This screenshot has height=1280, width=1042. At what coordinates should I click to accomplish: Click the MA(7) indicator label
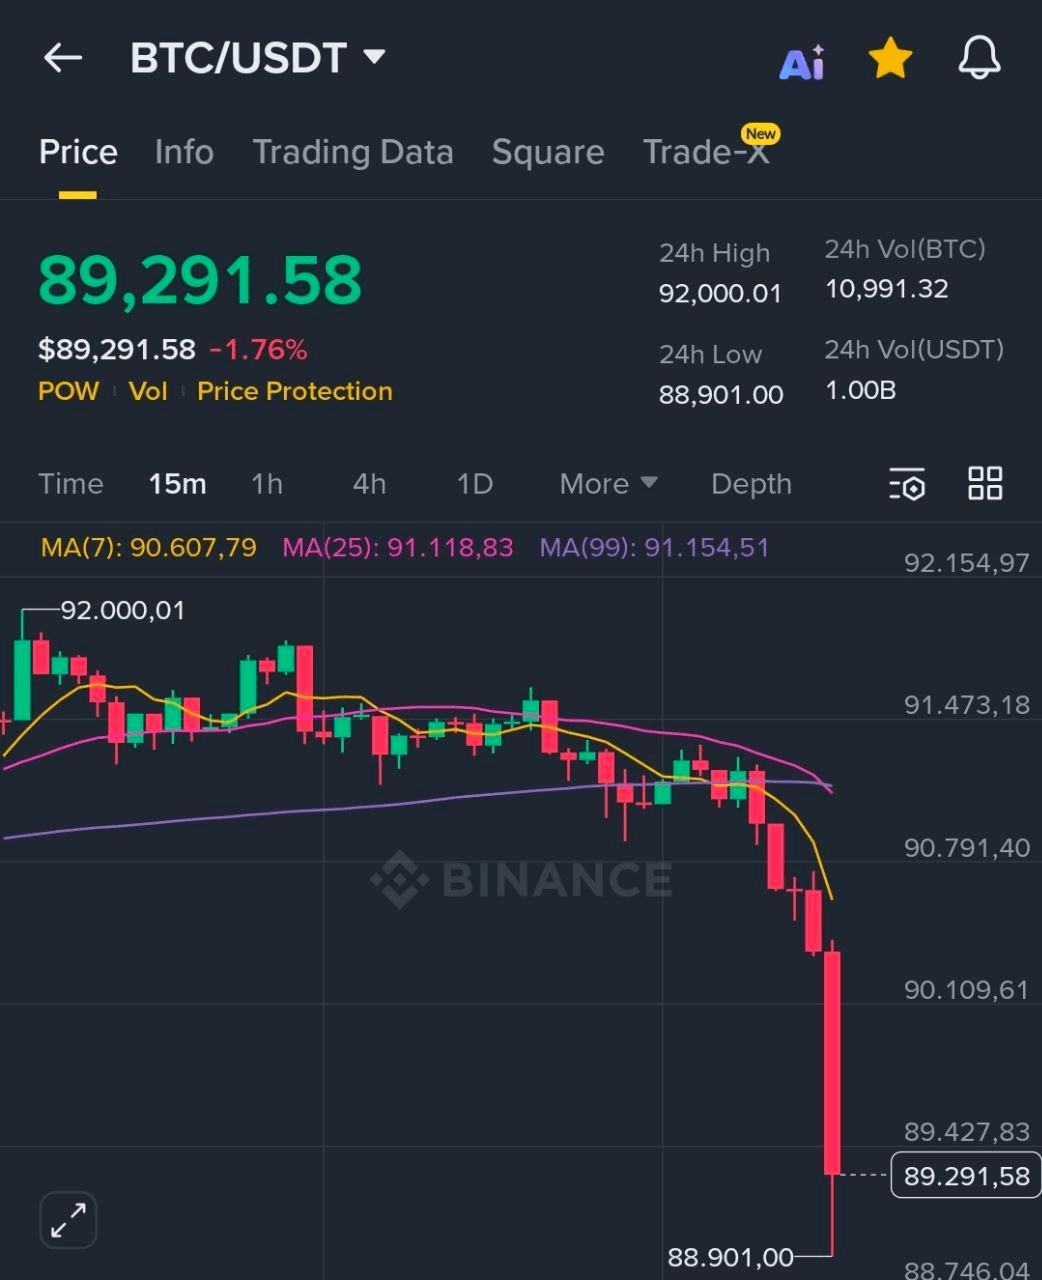(149, 548)
